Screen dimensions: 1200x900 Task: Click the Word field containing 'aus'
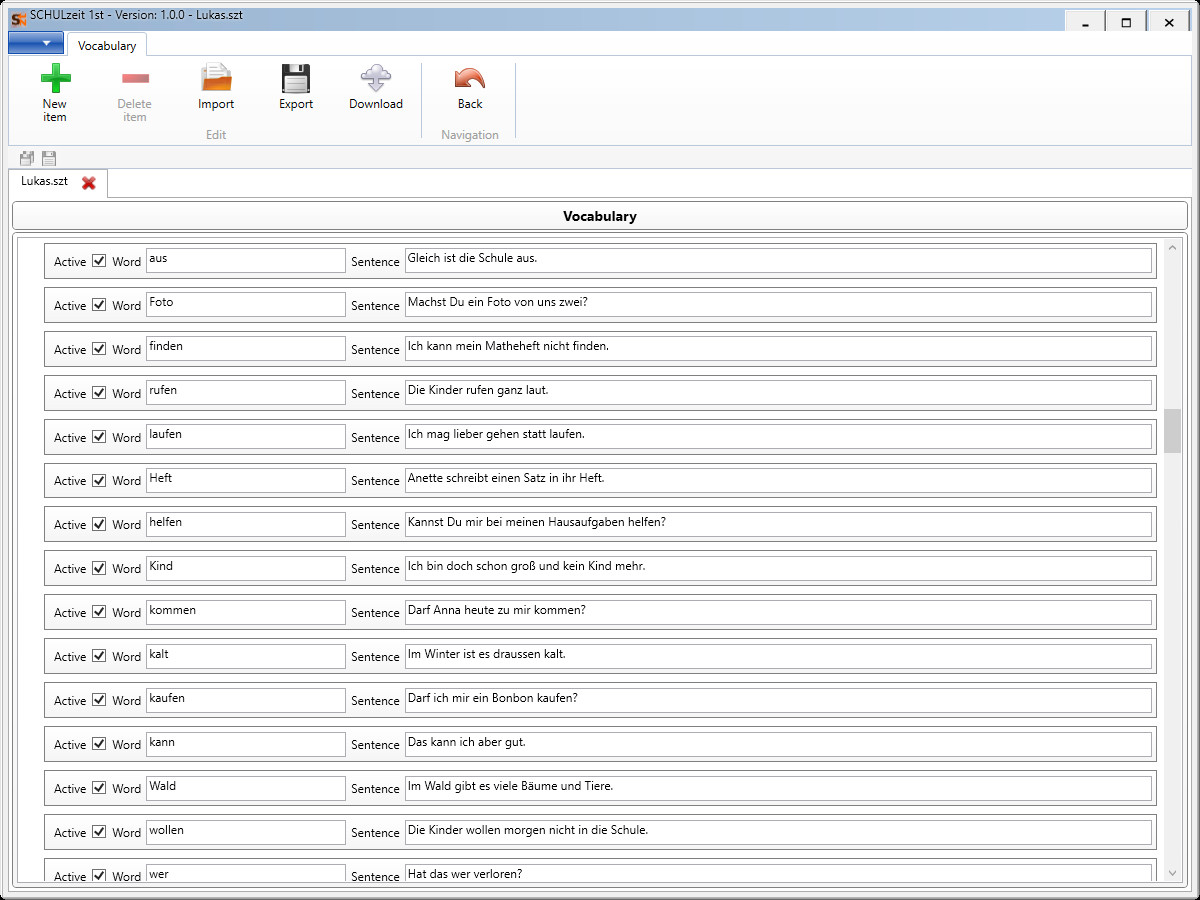(x=246, y=261)
